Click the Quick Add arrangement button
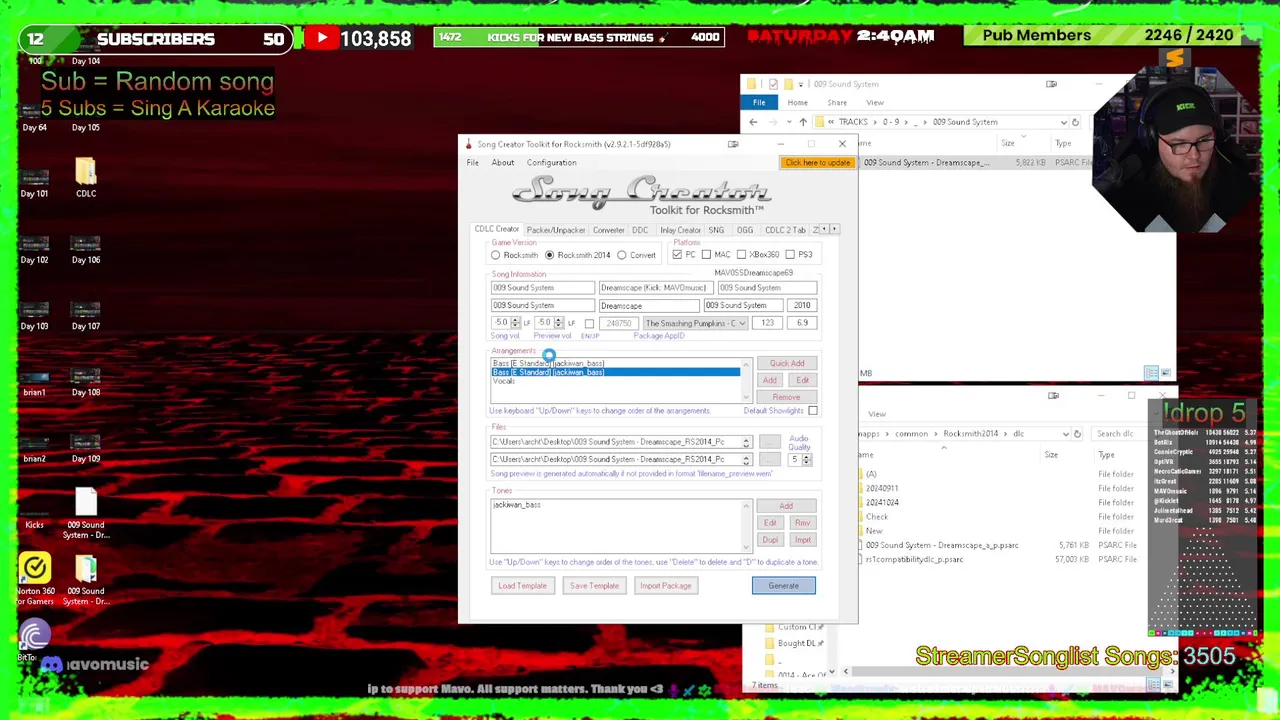 pyautogui.click(x=786, y=364)
